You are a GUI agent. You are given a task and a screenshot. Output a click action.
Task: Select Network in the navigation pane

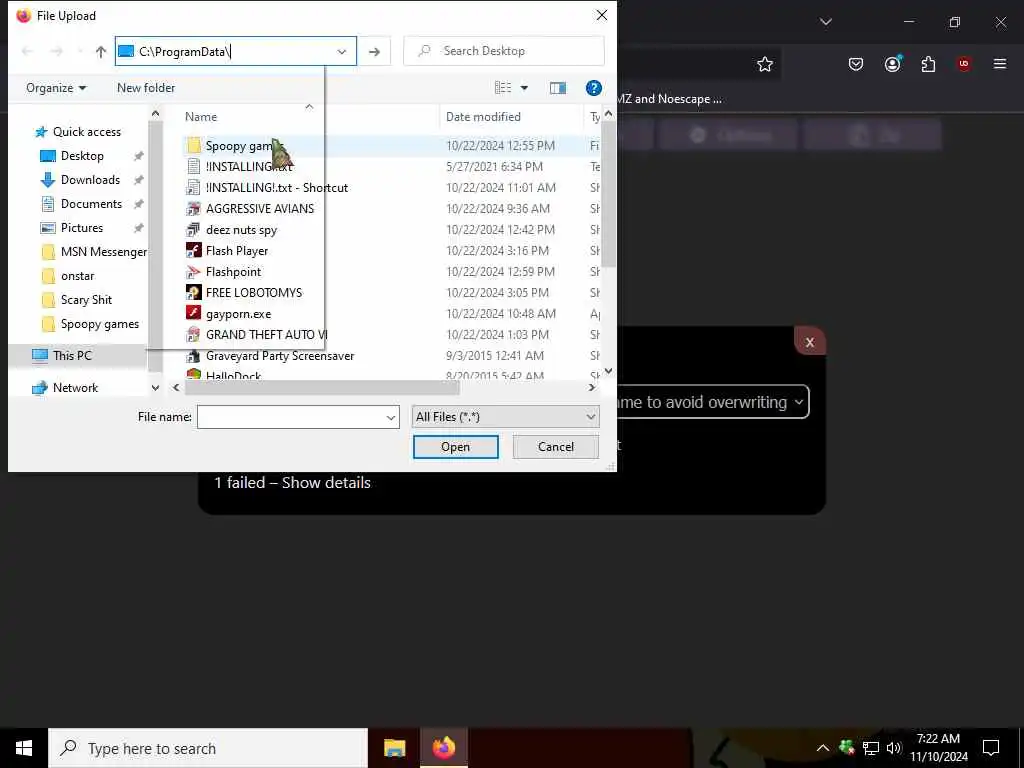tap(75, 388)
